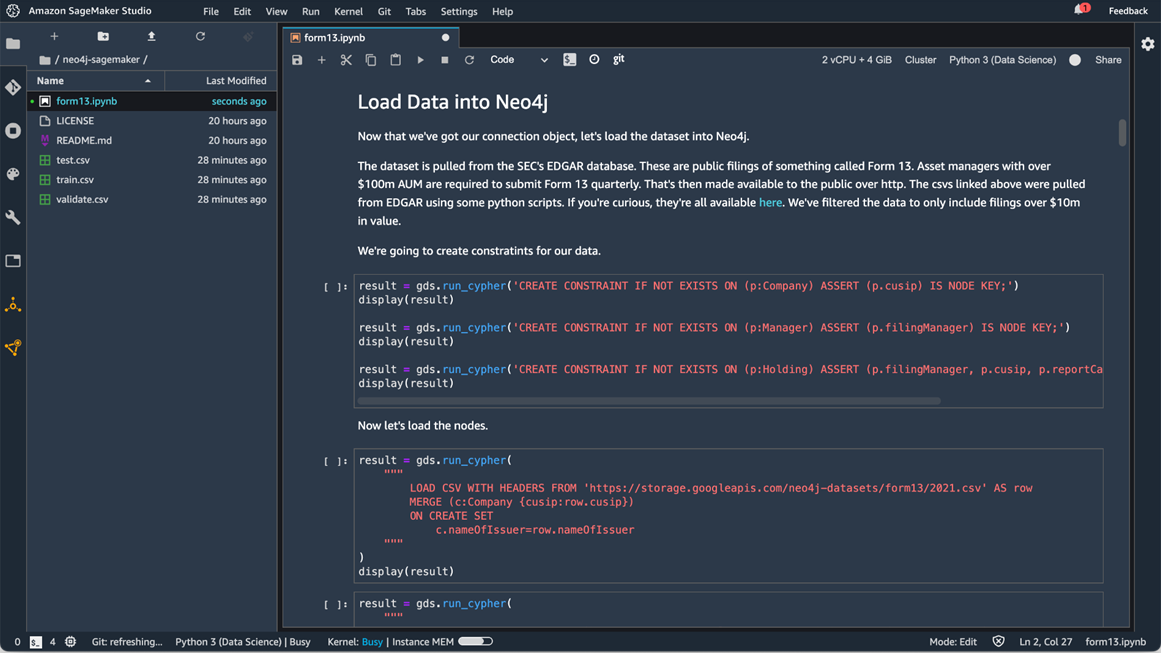Image resolution: width=1161 pixels, height=653 pixels.
Task: Restart the kernel from notebook toolbar
Action: pyautogui.click(x=469, y=60)
